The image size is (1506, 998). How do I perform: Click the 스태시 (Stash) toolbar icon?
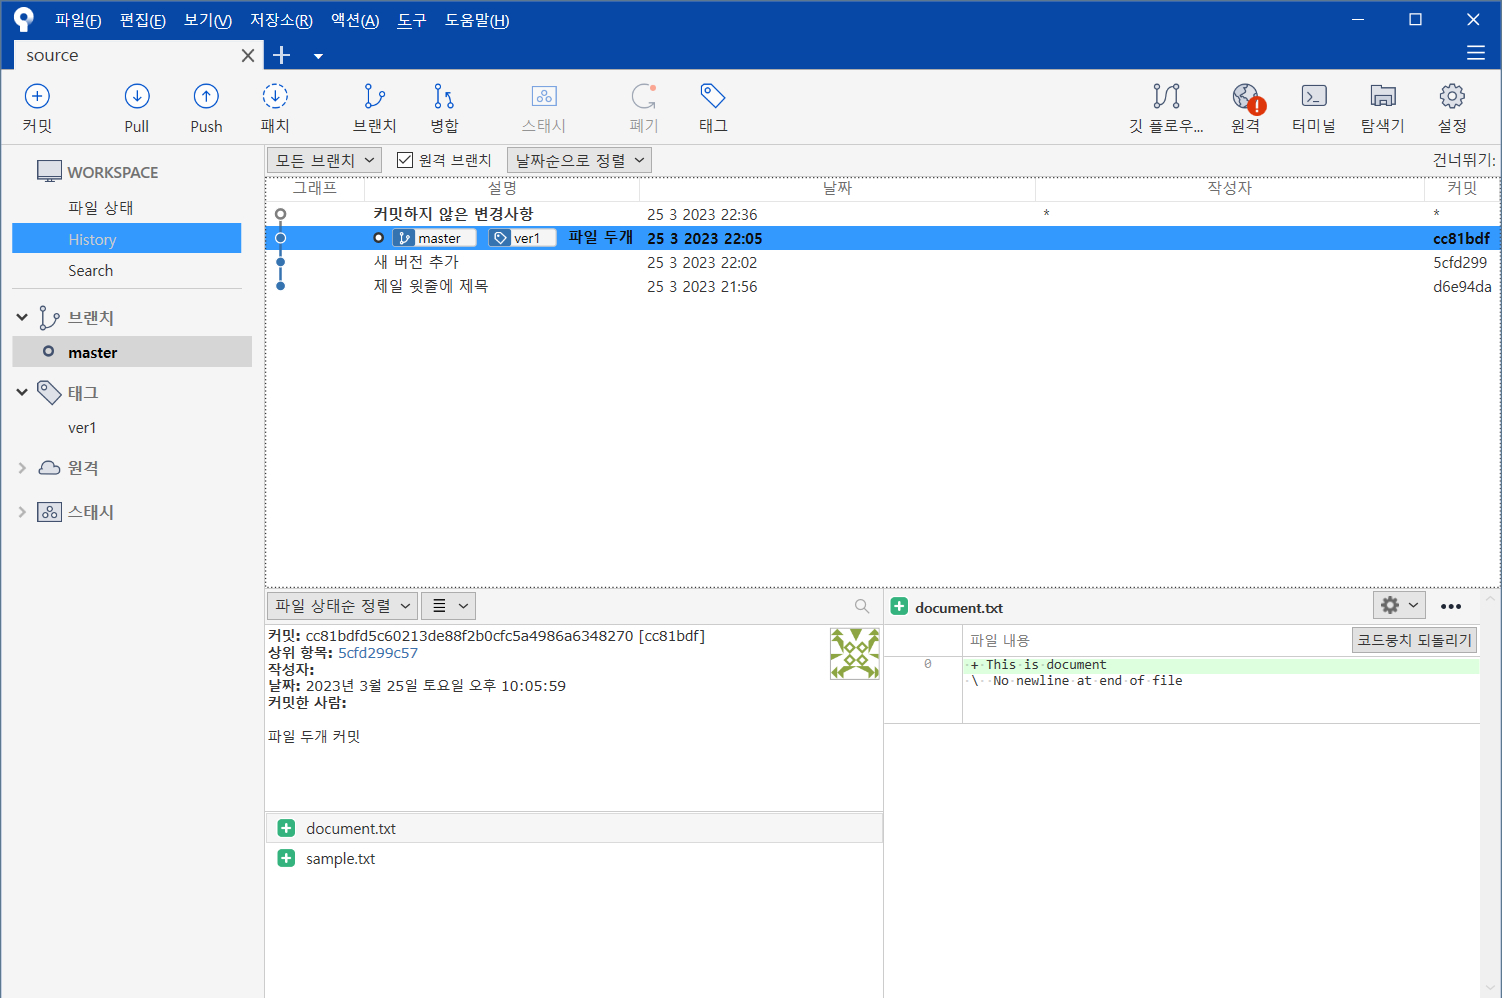(544, 97)
